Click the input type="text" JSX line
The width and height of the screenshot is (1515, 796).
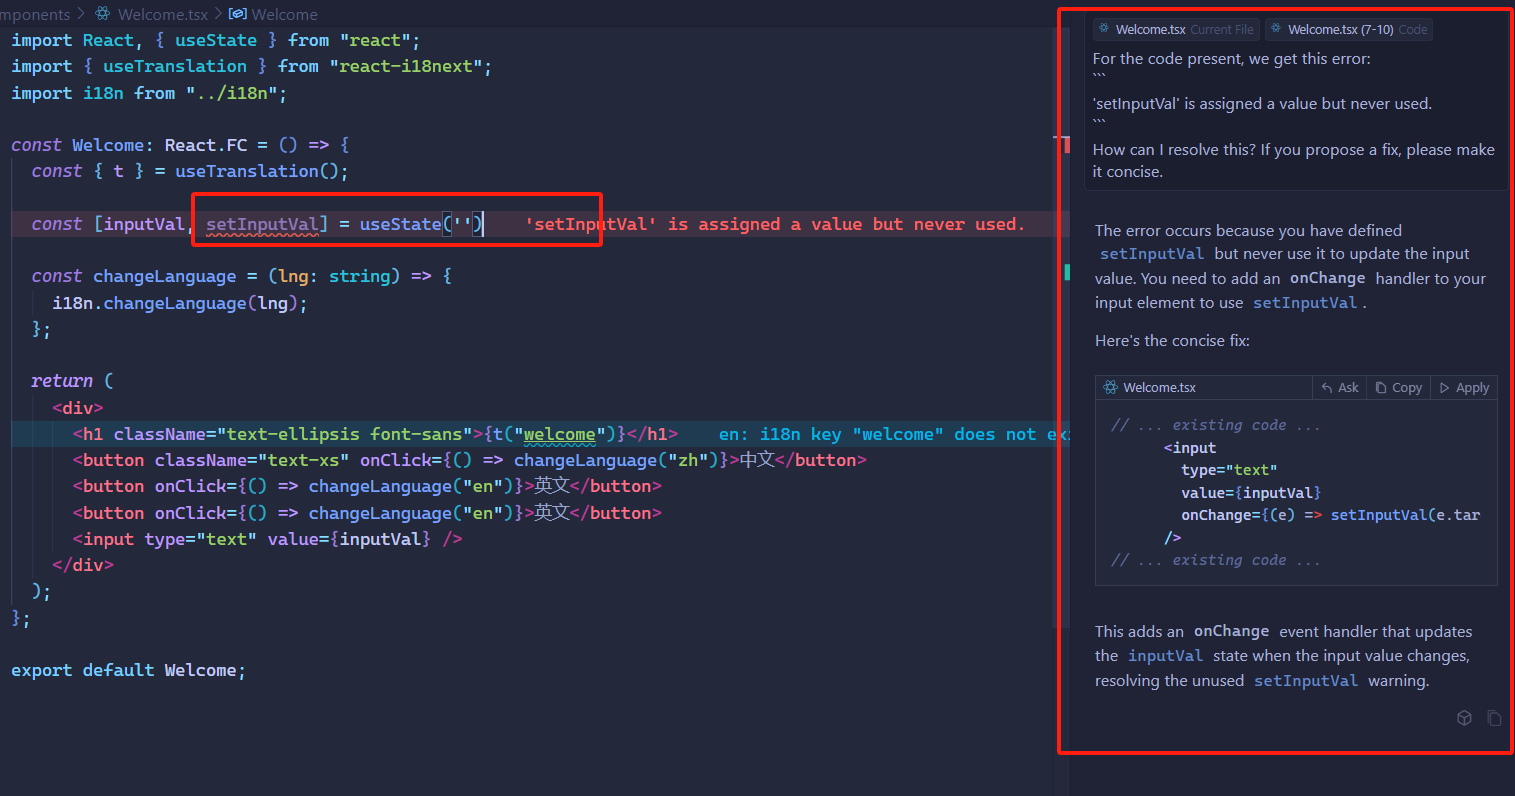click(267, 539)
